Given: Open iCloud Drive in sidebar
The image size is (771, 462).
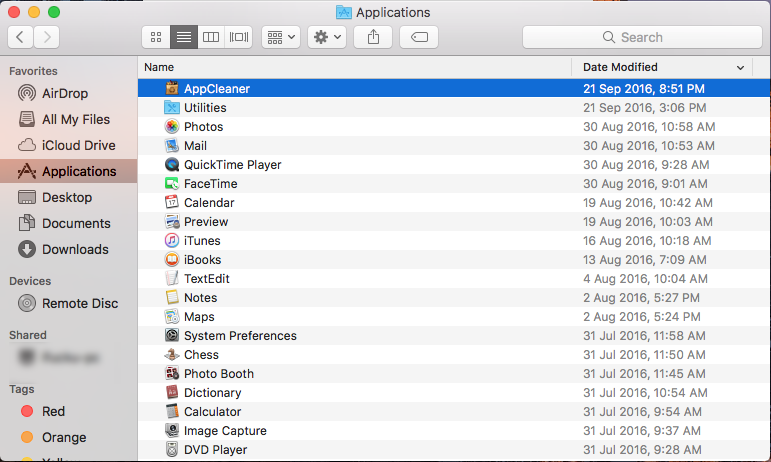Looking at the screenshot, I should 66,145.
